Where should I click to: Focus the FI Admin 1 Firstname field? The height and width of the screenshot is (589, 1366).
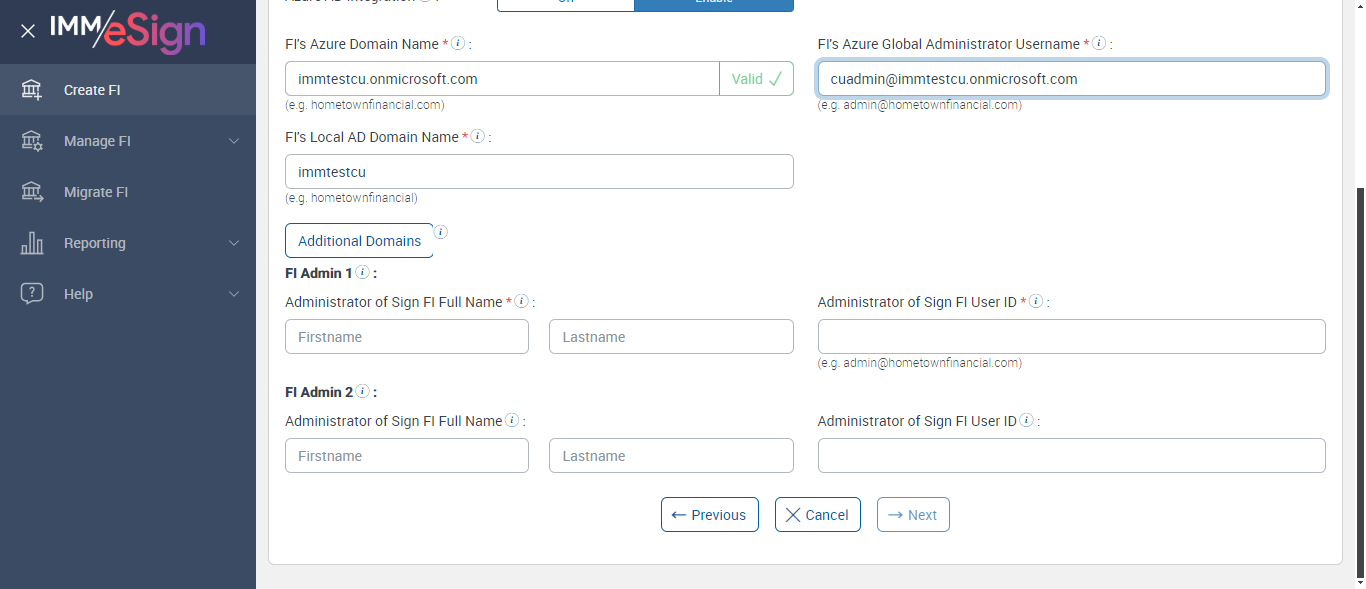coord(407,337)
